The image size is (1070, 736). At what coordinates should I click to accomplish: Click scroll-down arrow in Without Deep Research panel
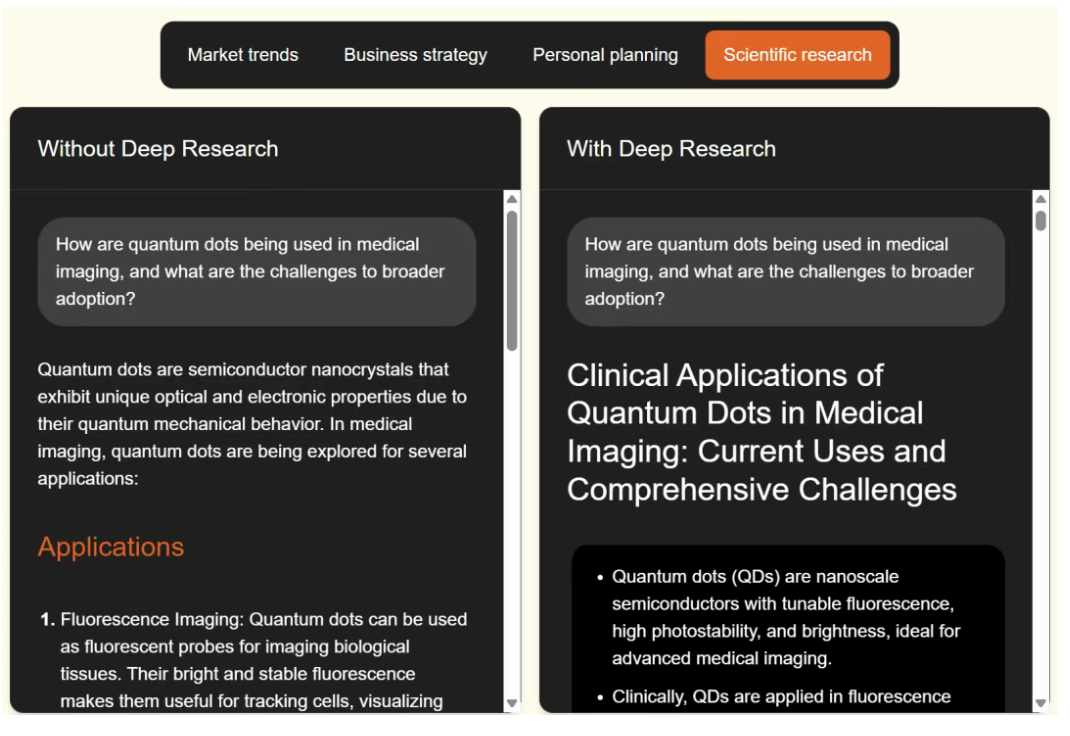coord(512,703)
